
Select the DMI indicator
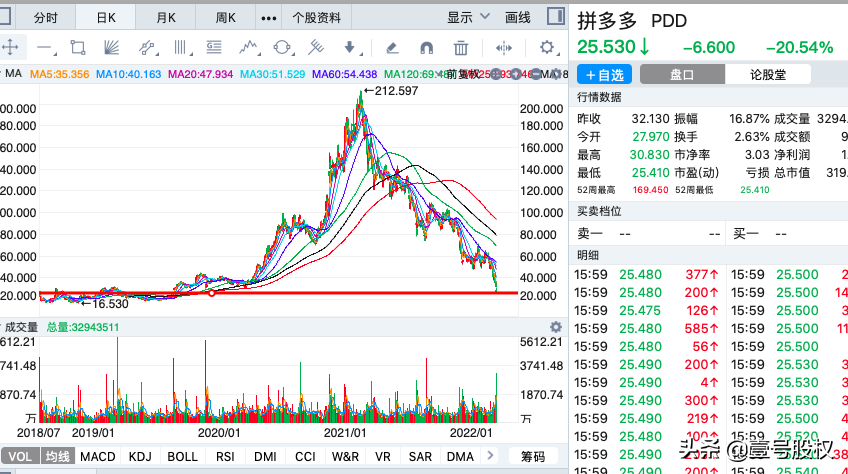click(x=265, y=456)
